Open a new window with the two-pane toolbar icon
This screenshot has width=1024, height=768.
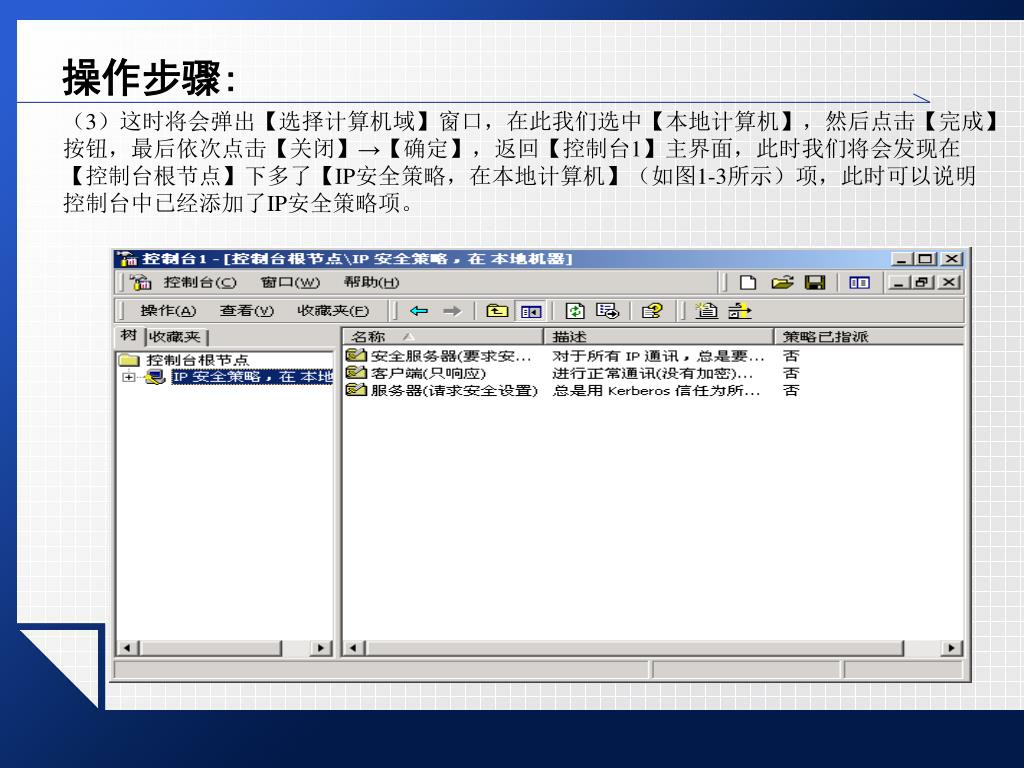(859, 283)
